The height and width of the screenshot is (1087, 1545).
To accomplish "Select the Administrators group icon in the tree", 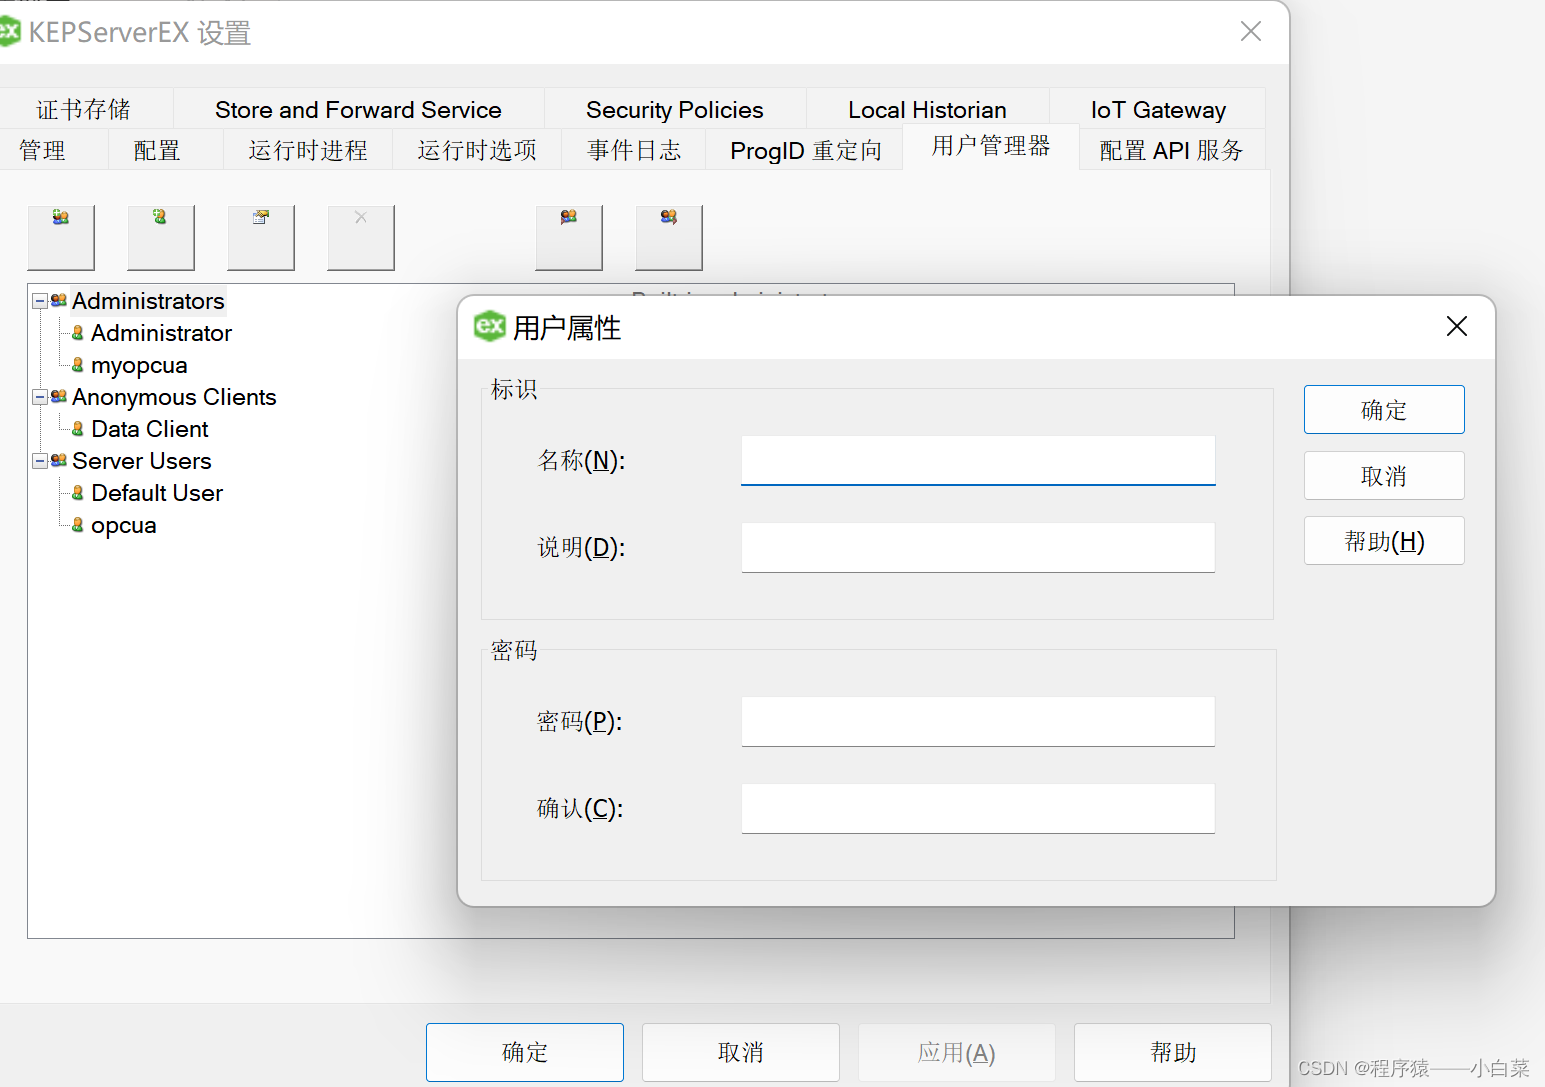I will click(x=59, y=301).
